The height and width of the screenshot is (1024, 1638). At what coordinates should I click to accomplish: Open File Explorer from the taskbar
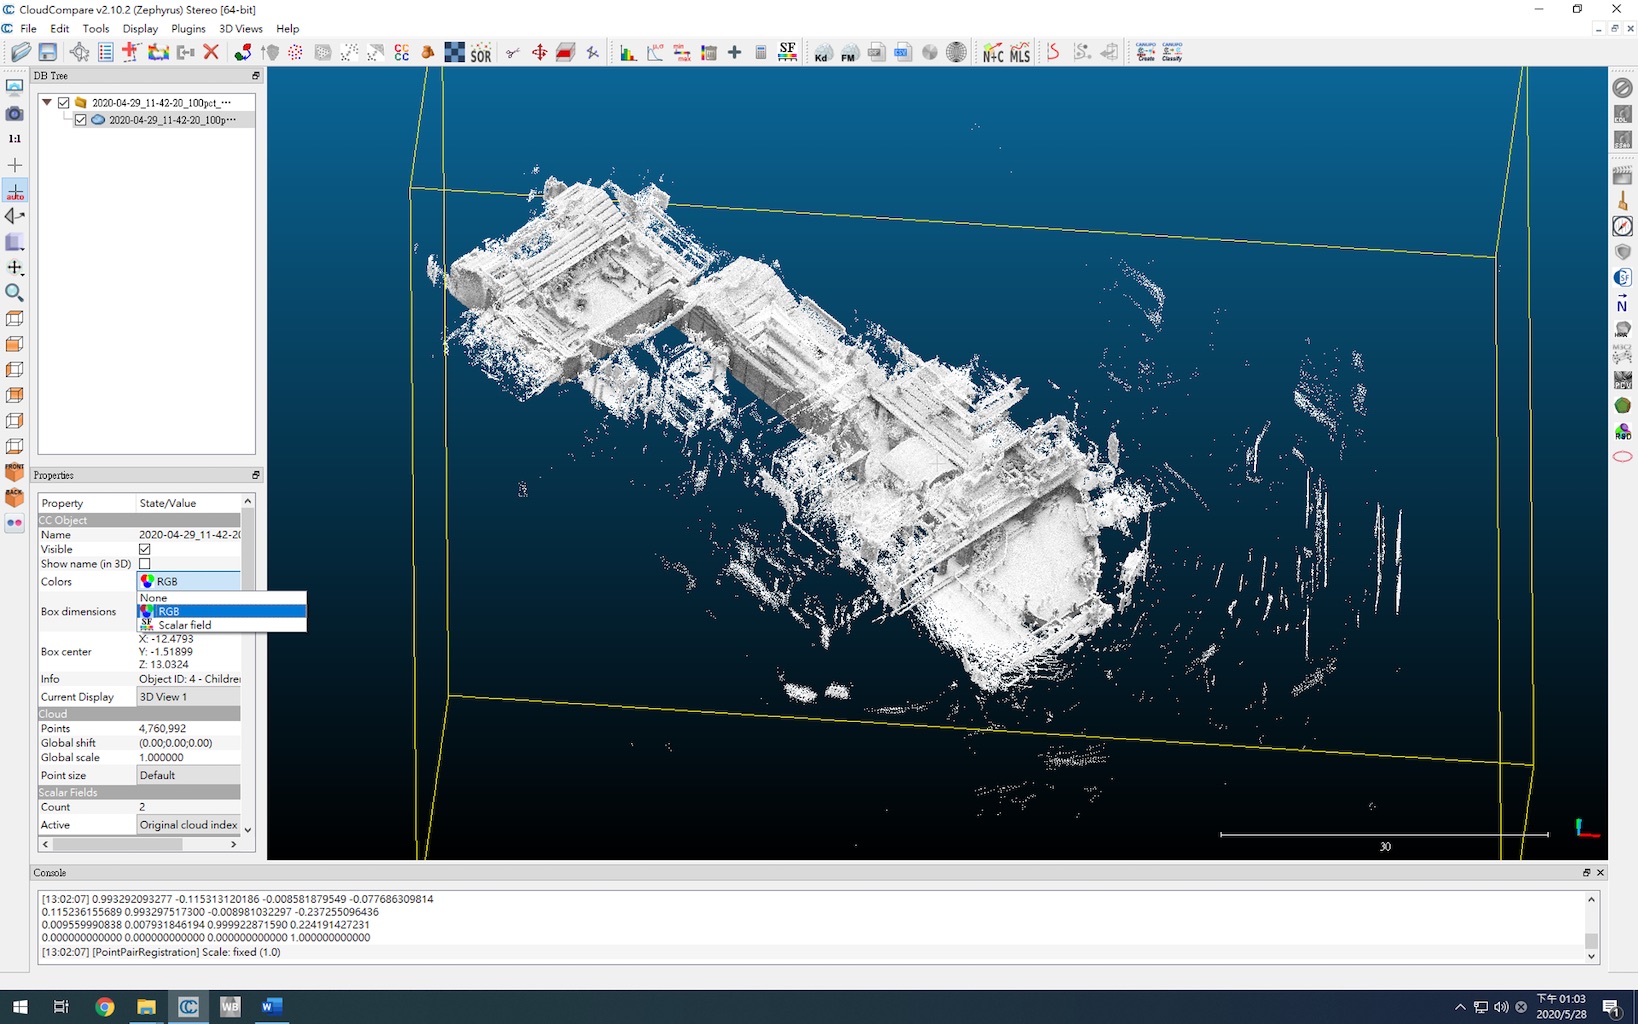pos(146,1007)
